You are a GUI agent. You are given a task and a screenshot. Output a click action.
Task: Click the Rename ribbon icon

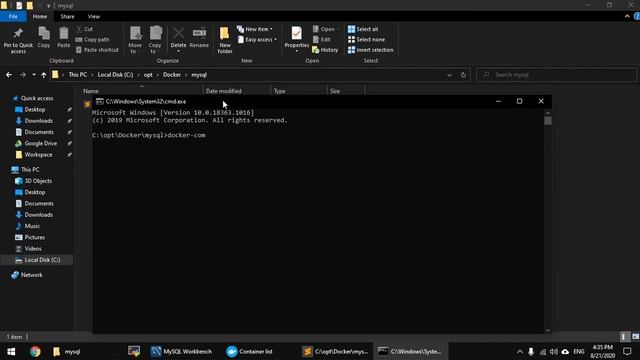(x=199, y=38)
